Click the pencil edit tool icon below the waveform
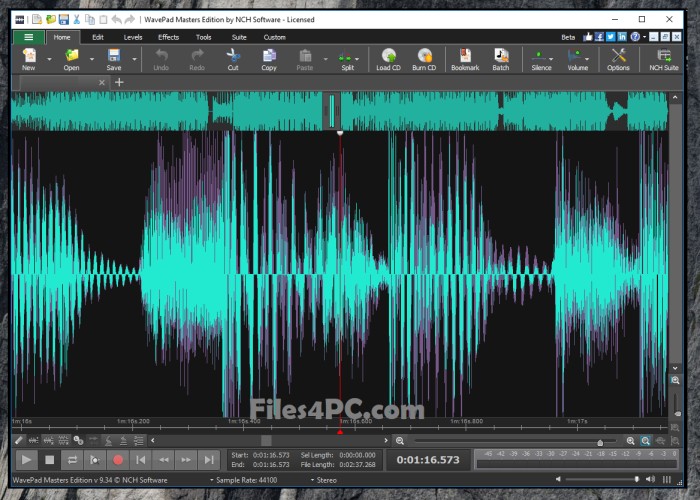This screenshot has width=700, height=500. 19,441
